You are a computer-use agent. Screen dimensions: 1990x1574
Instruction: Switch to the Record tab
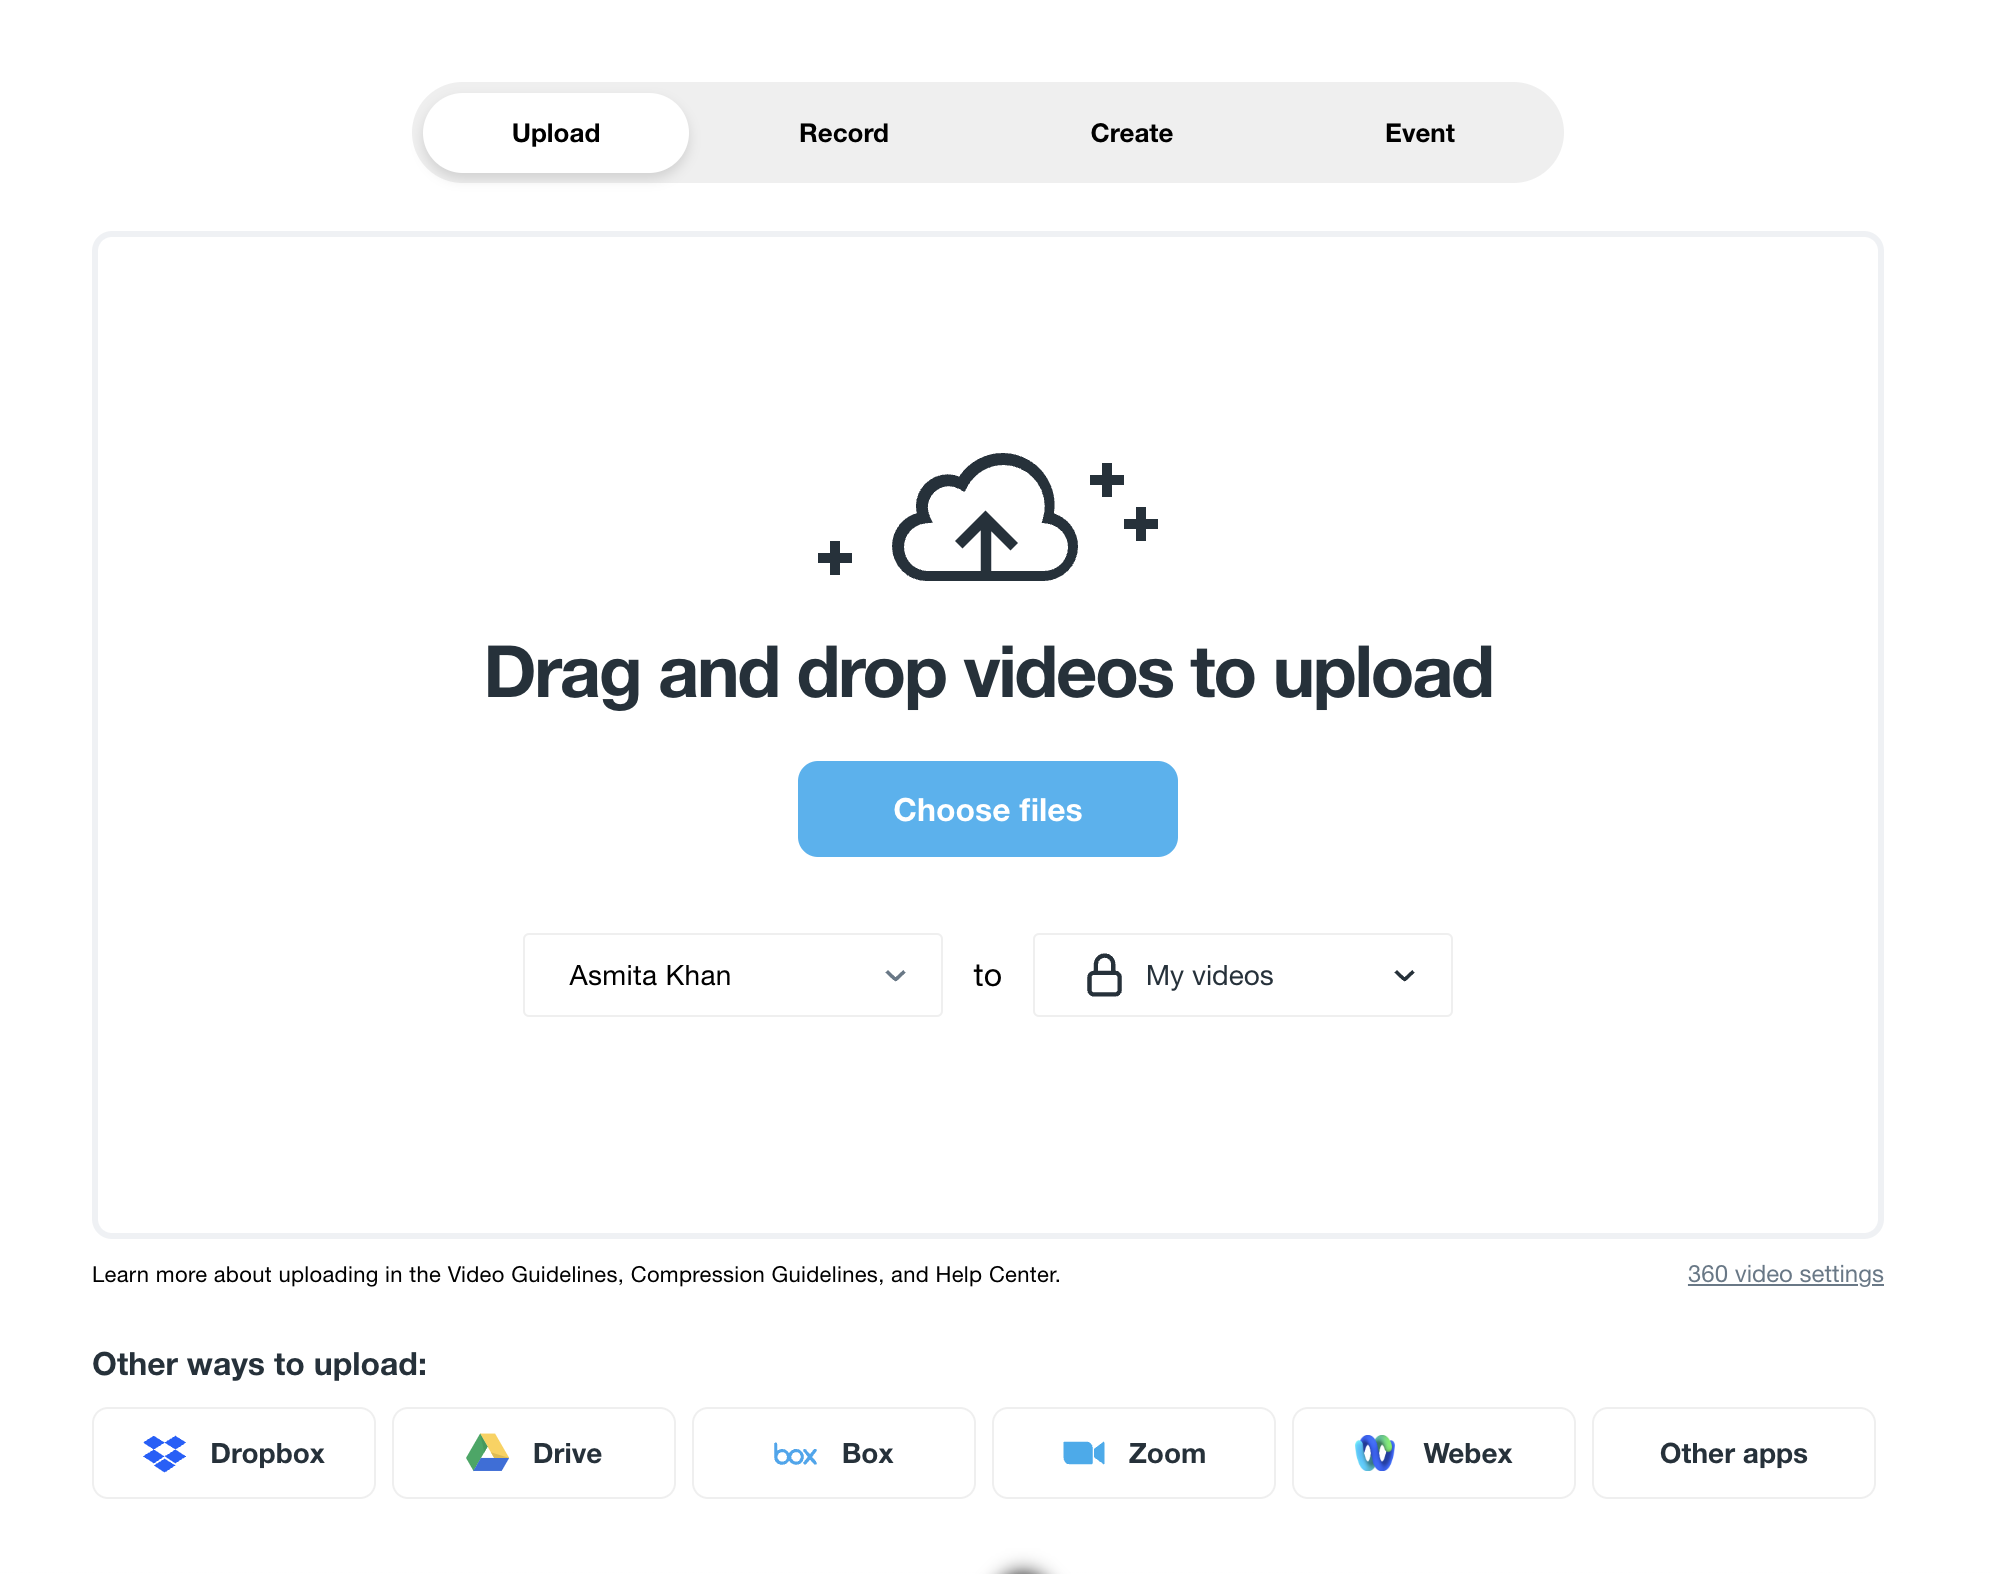point(843,133)
